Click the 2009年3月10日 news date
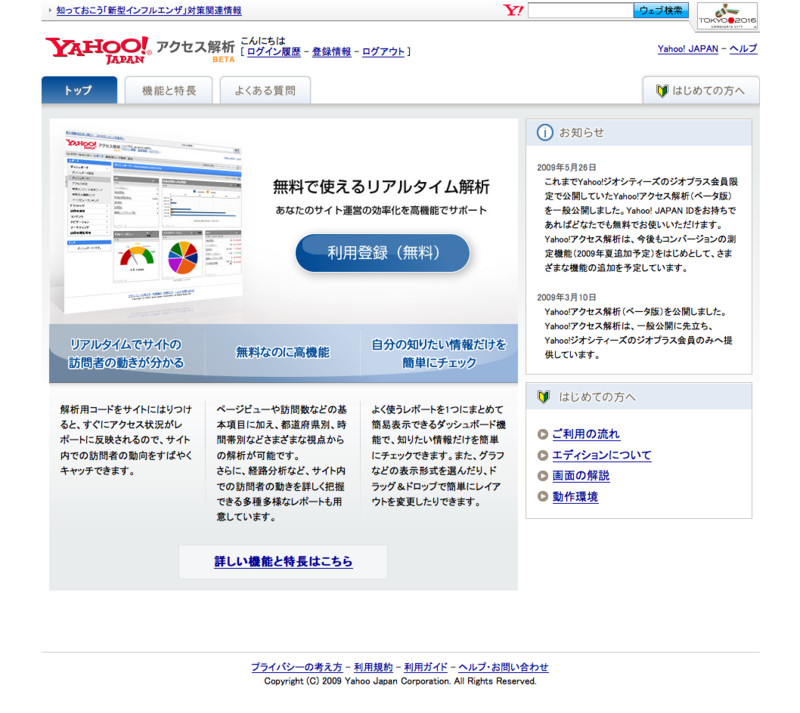 click(x=566, y=298)
